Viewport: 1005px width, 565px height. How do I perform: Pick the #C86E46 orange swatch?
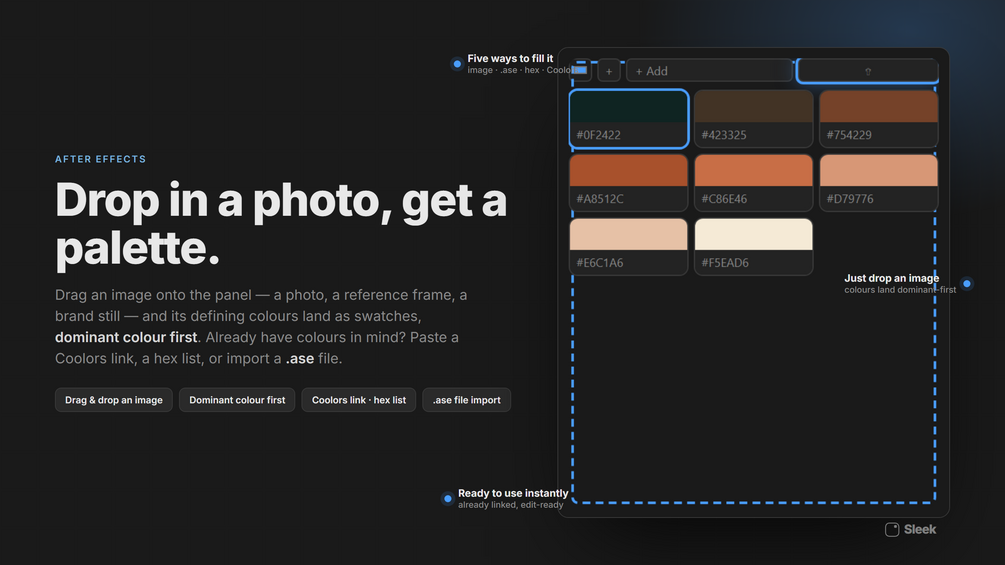tap(754, 183)
